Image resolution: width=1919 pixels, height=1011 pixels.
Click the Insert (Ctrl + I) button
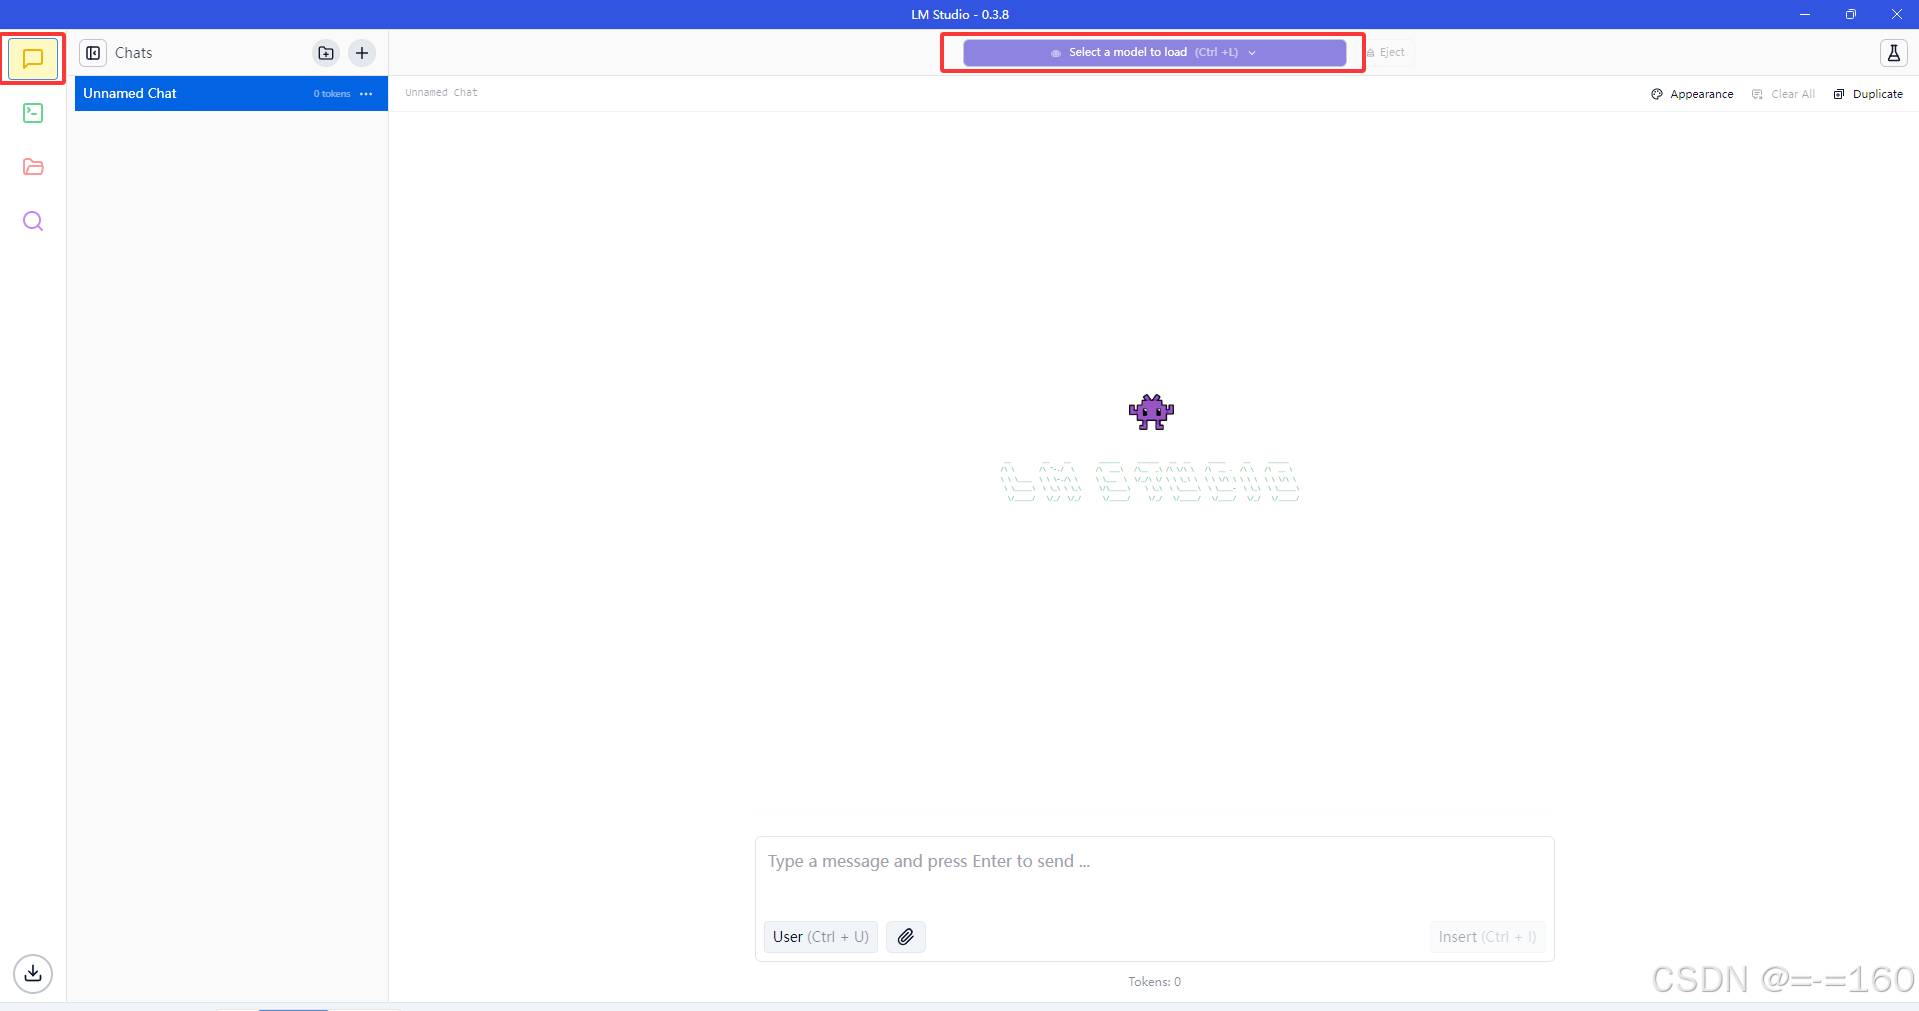(x=1487, y=937)
